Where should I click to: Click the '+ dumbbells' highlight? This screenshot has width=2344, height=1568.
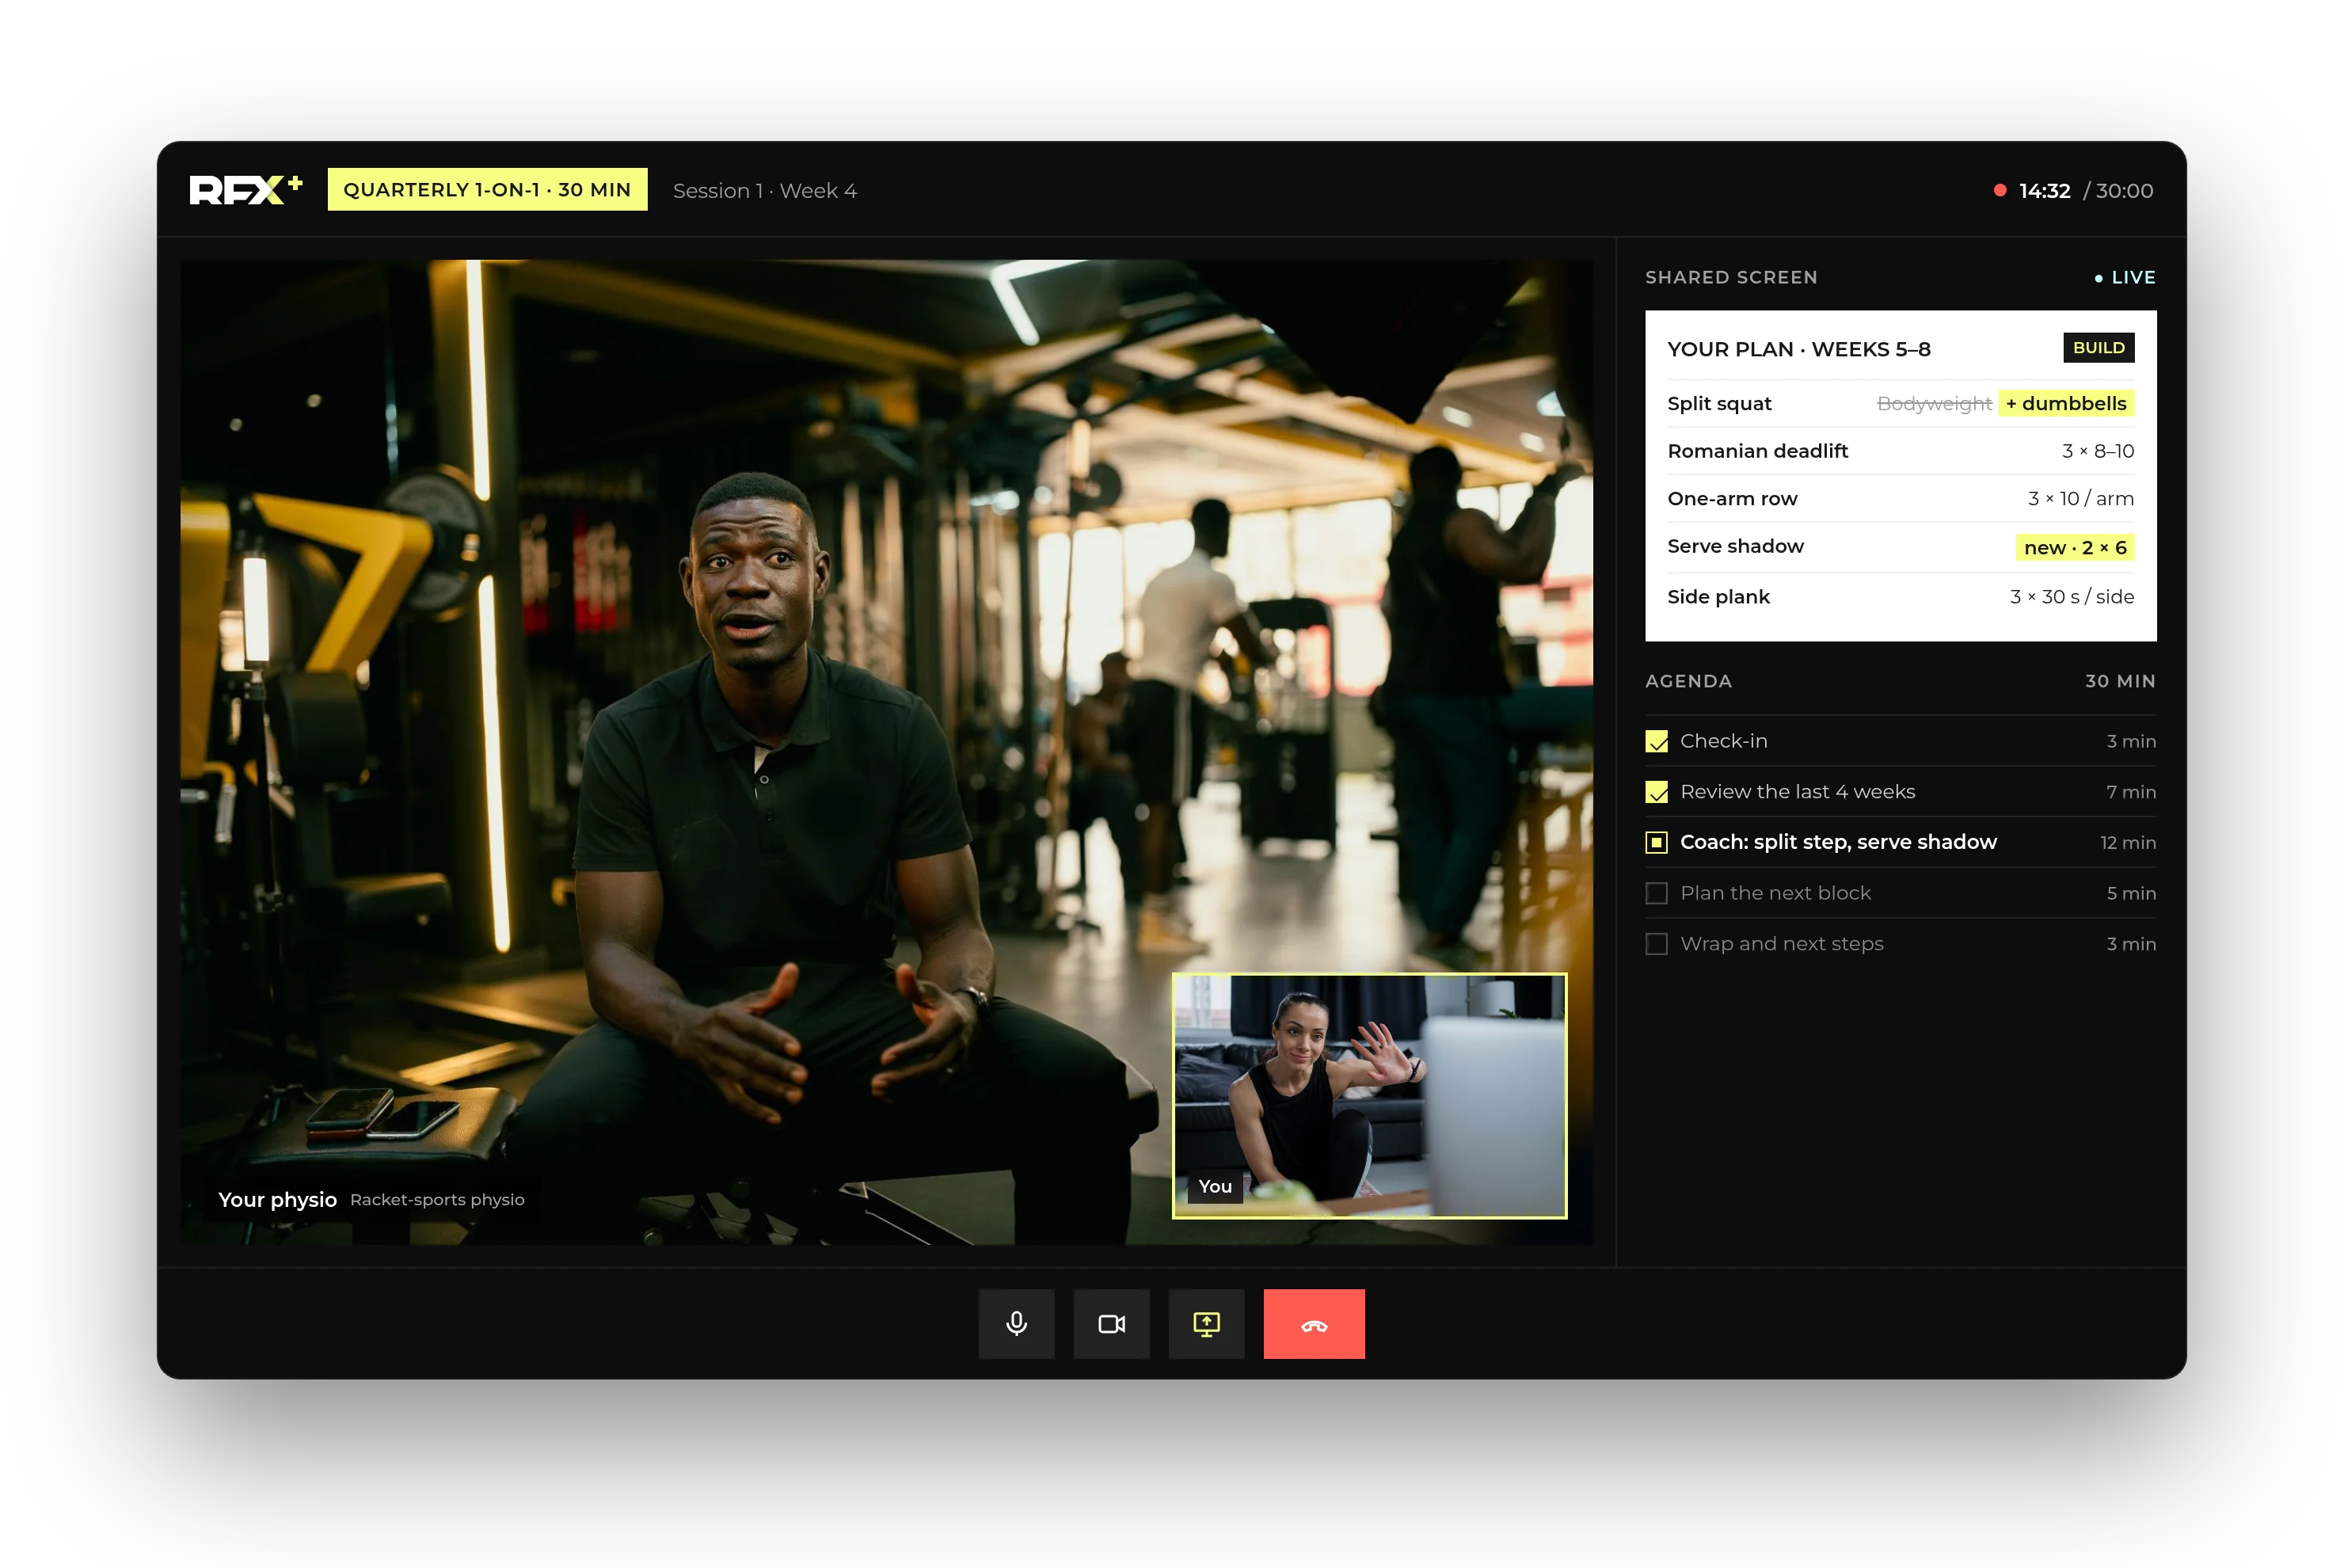2066,403
